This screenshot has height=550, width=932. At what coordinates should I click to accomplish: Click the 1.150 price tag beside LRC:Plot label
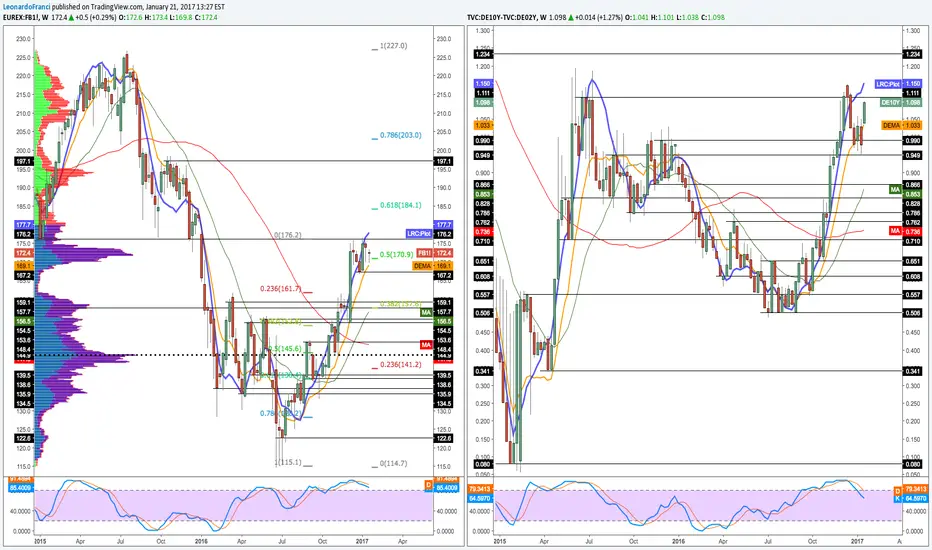tap(912, 84)
